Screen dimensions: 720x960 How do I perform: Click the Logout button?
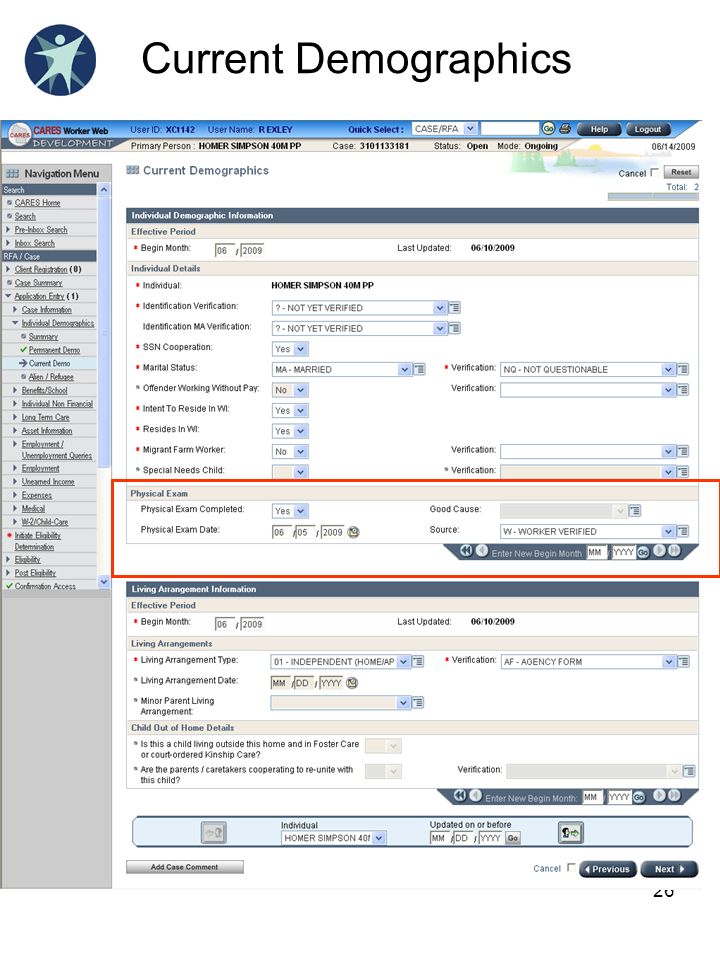coord(648,129)
